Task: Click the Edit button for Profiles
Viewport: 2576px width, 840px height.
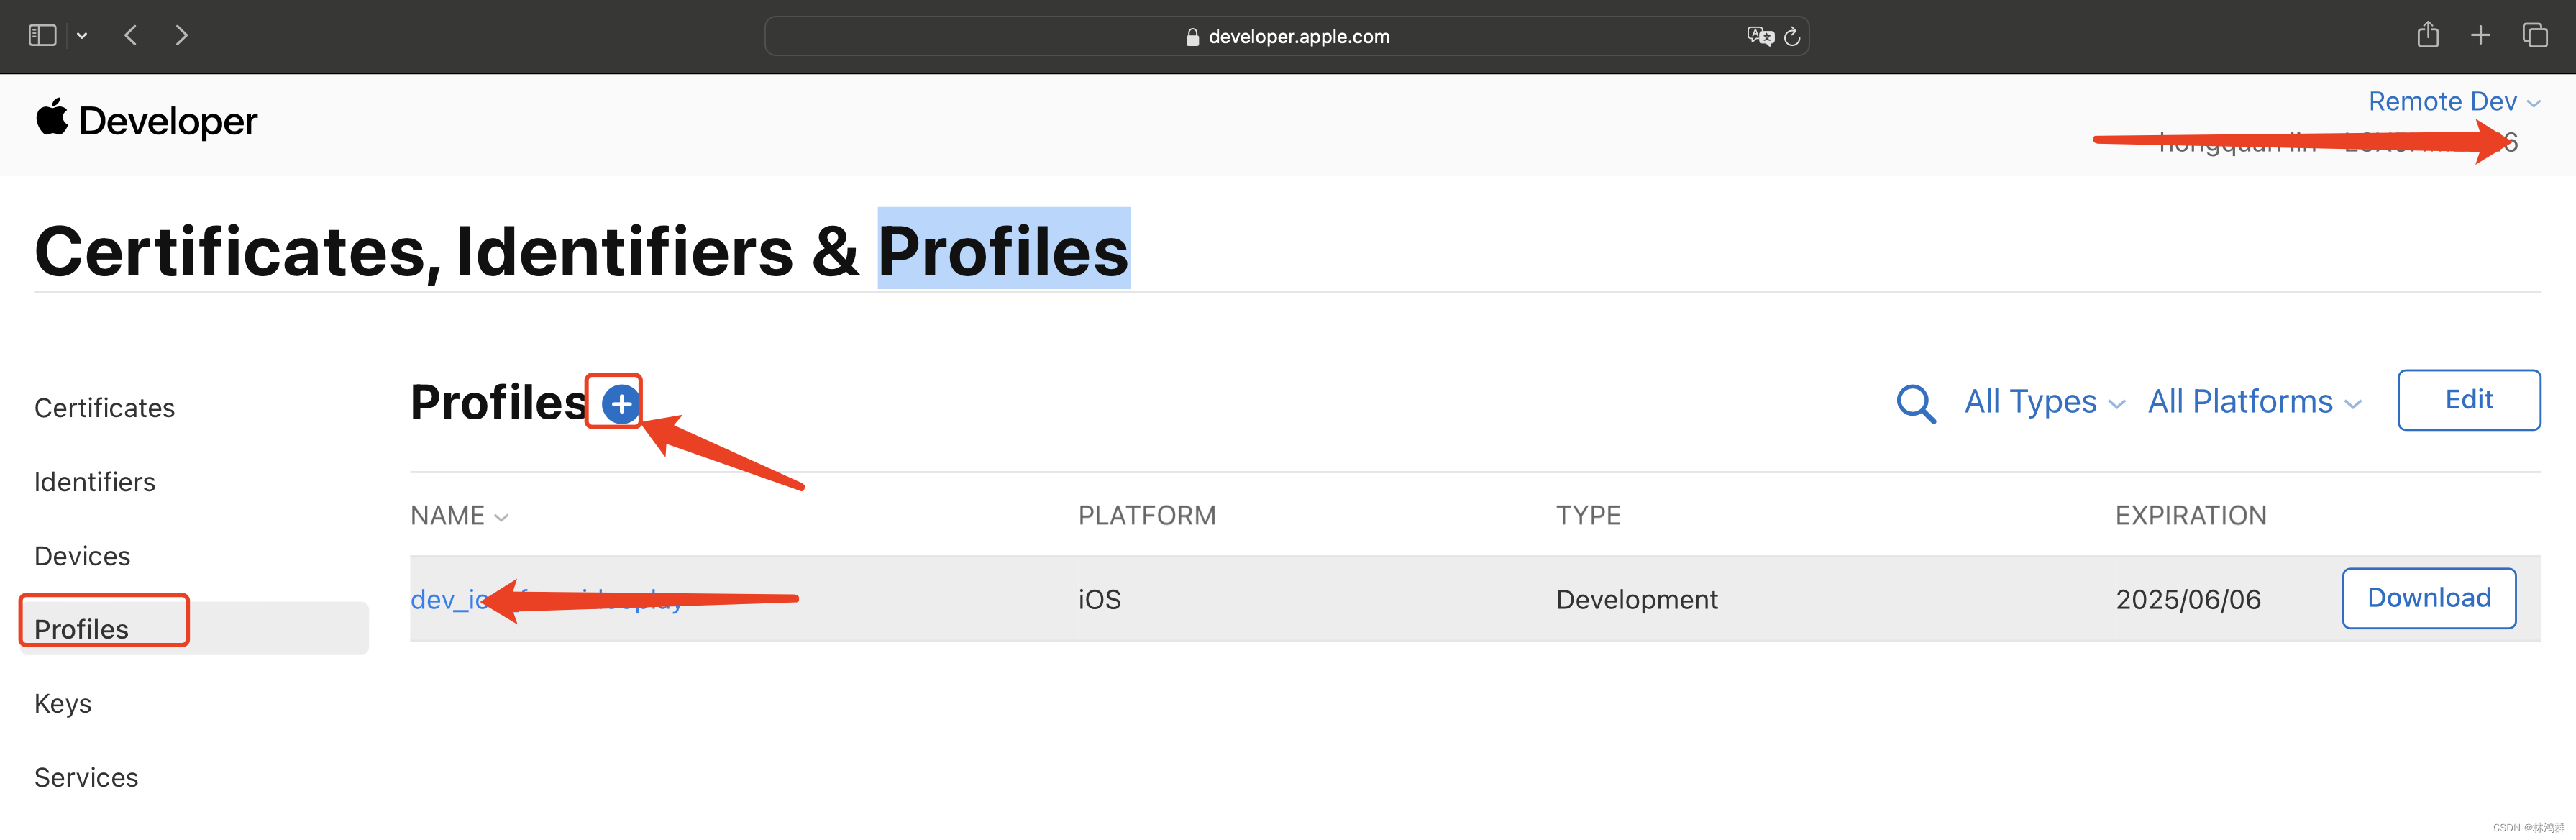Action: tap(2466, 399)
